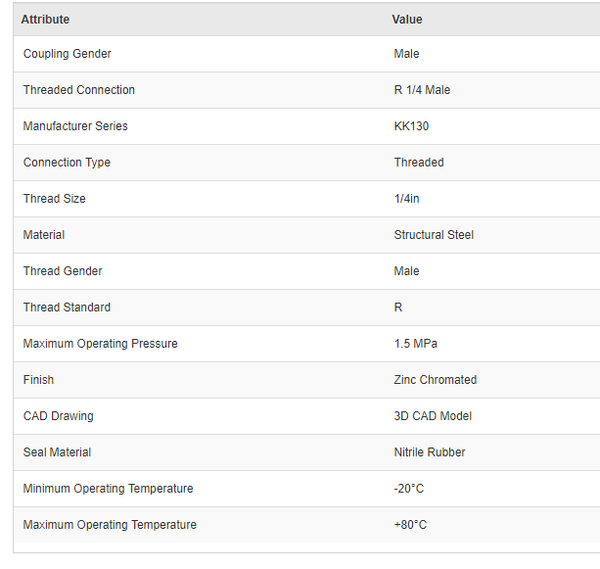Viewport: 600px width, 569px height.
Task: Click the Zinc Chromated finish value
Action: point(435,380)
